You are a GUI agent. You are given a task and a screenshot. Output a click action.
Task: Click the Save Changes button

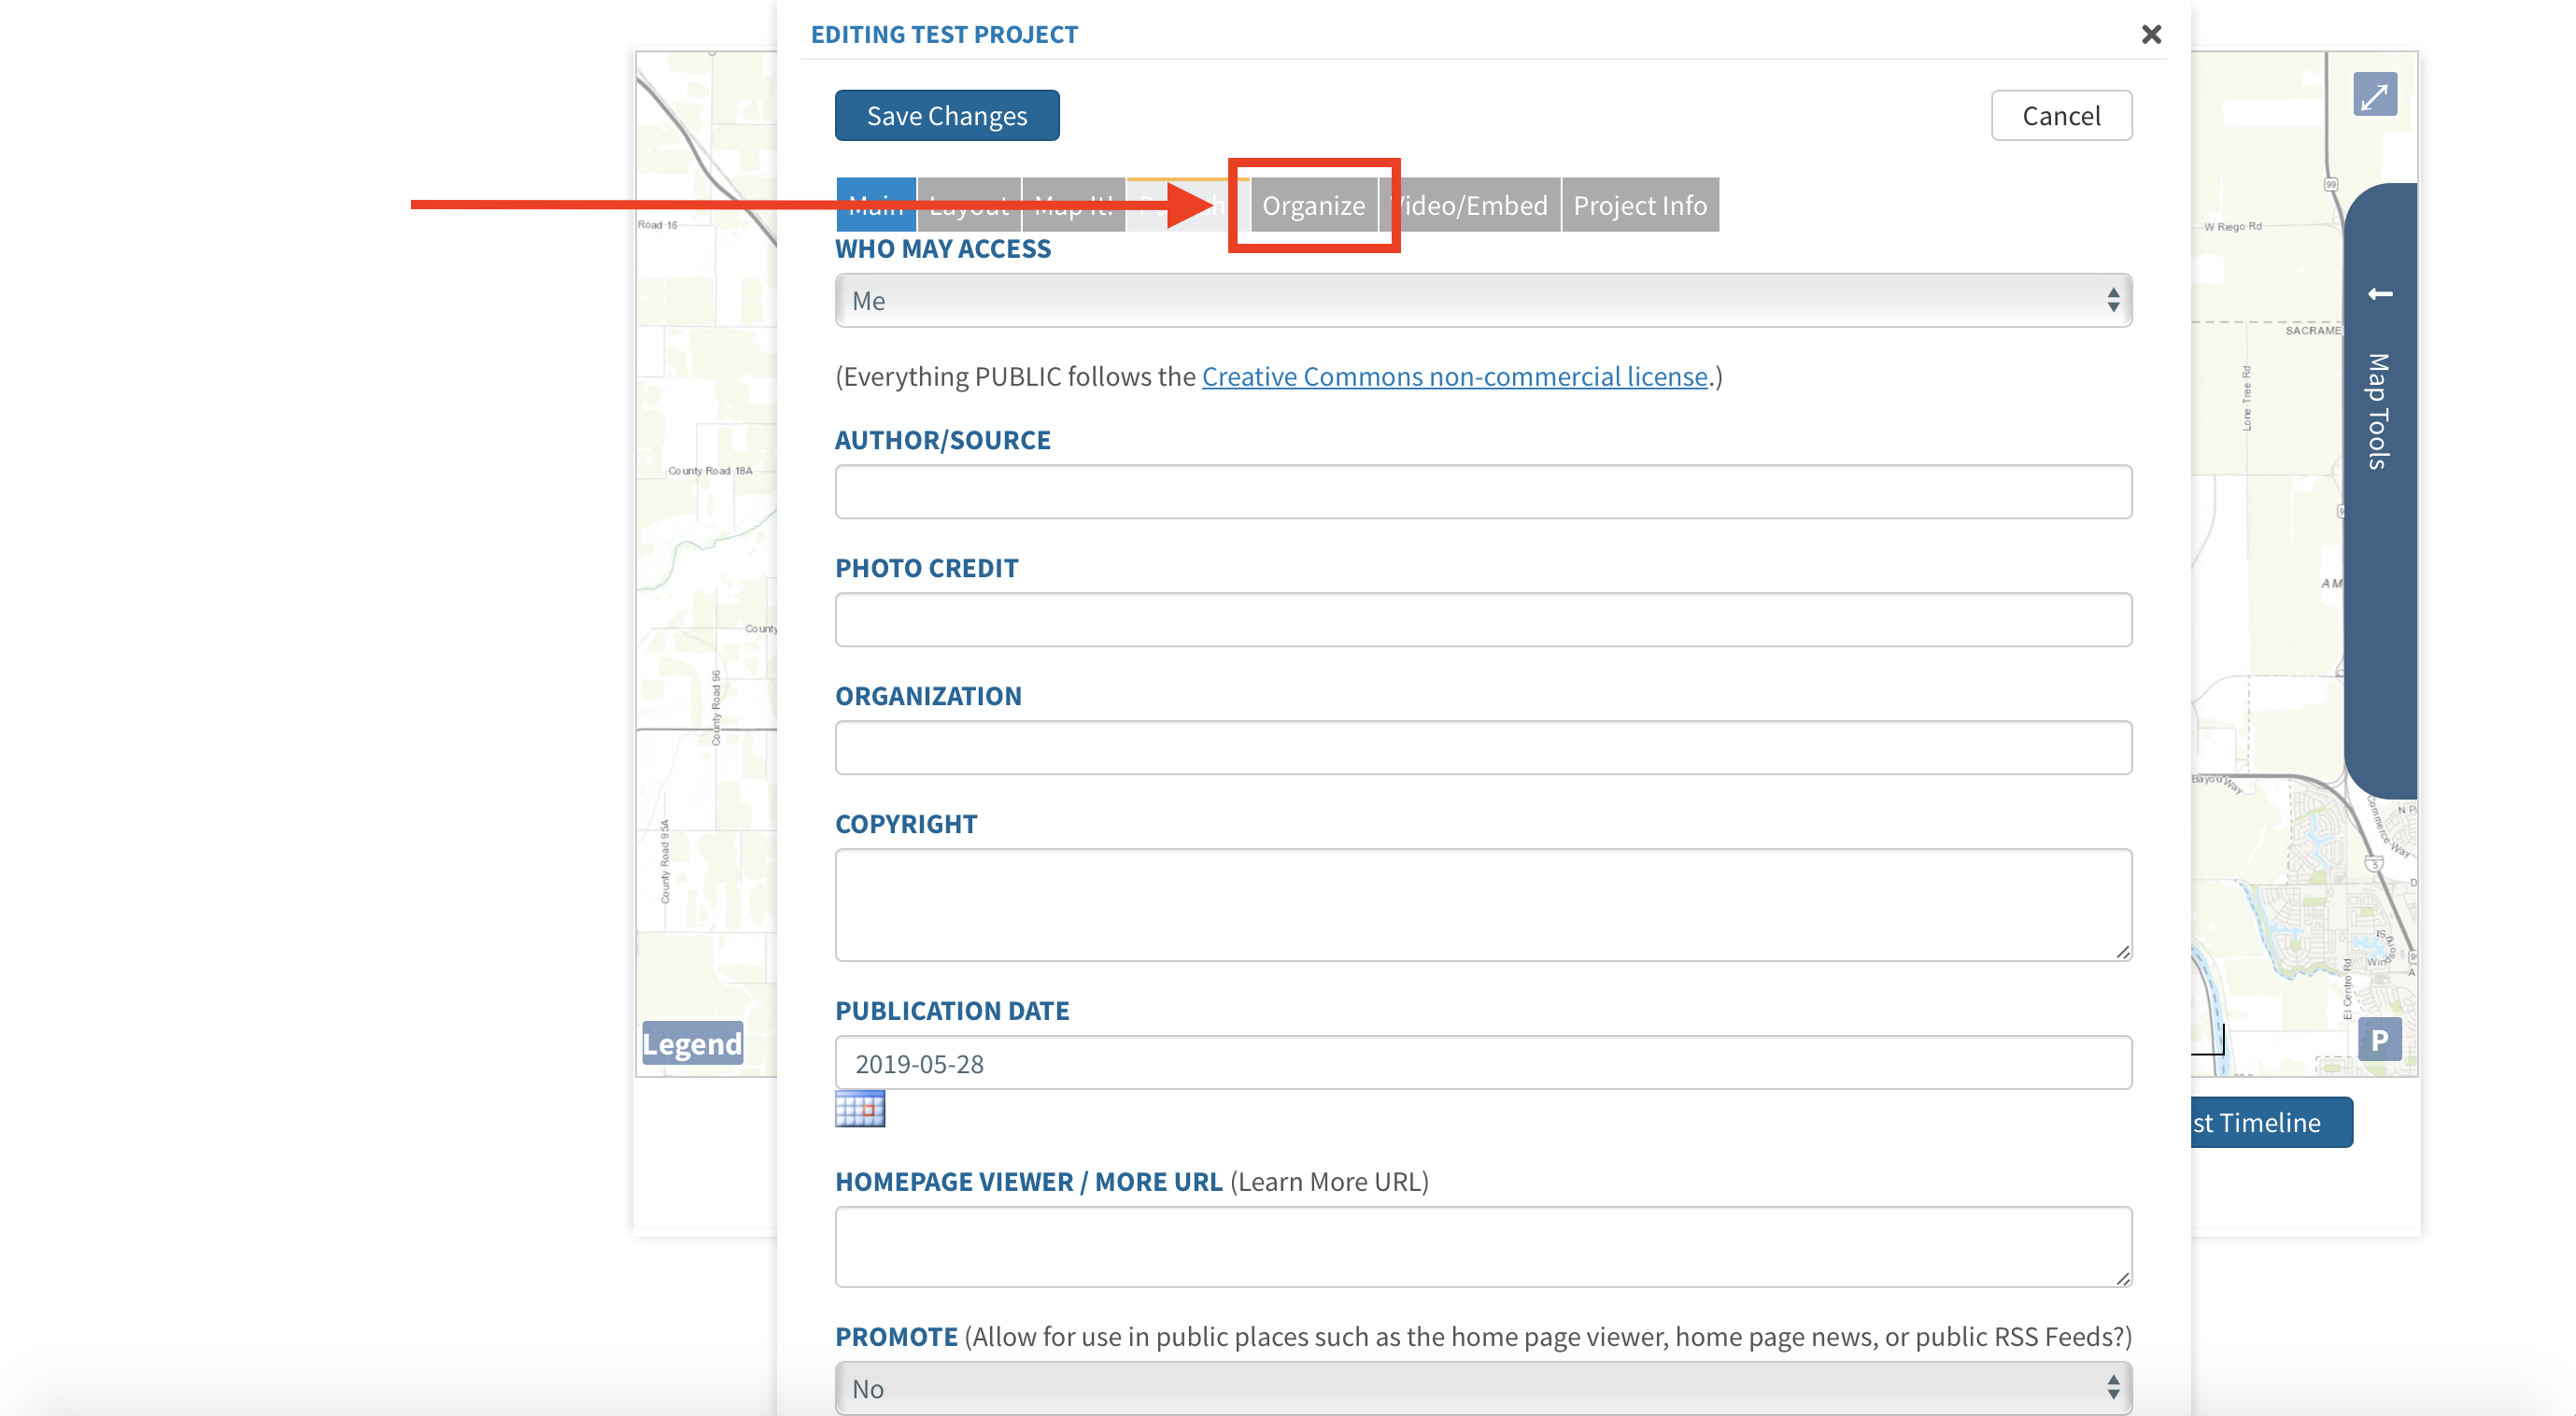(946, 116)
